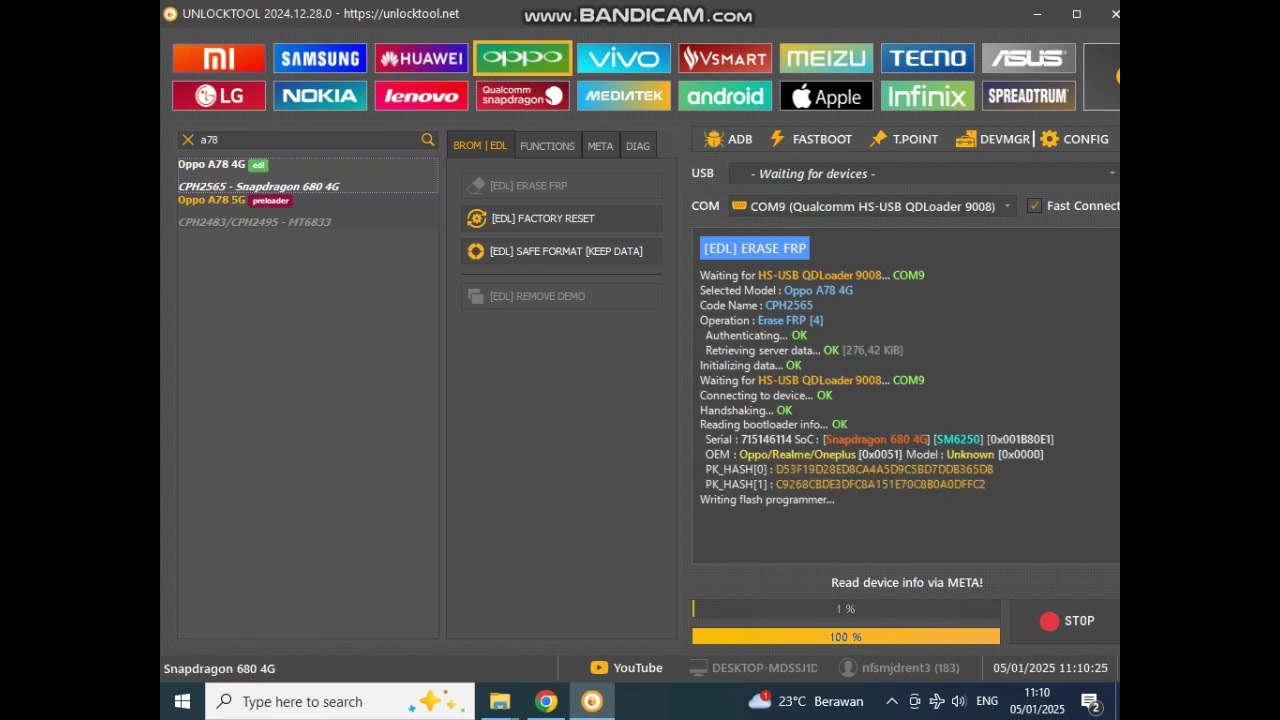Click CPH2483/CPH2495 - MT6833 text
This screenshot has width=1280, height=720.
pos(254,222)
